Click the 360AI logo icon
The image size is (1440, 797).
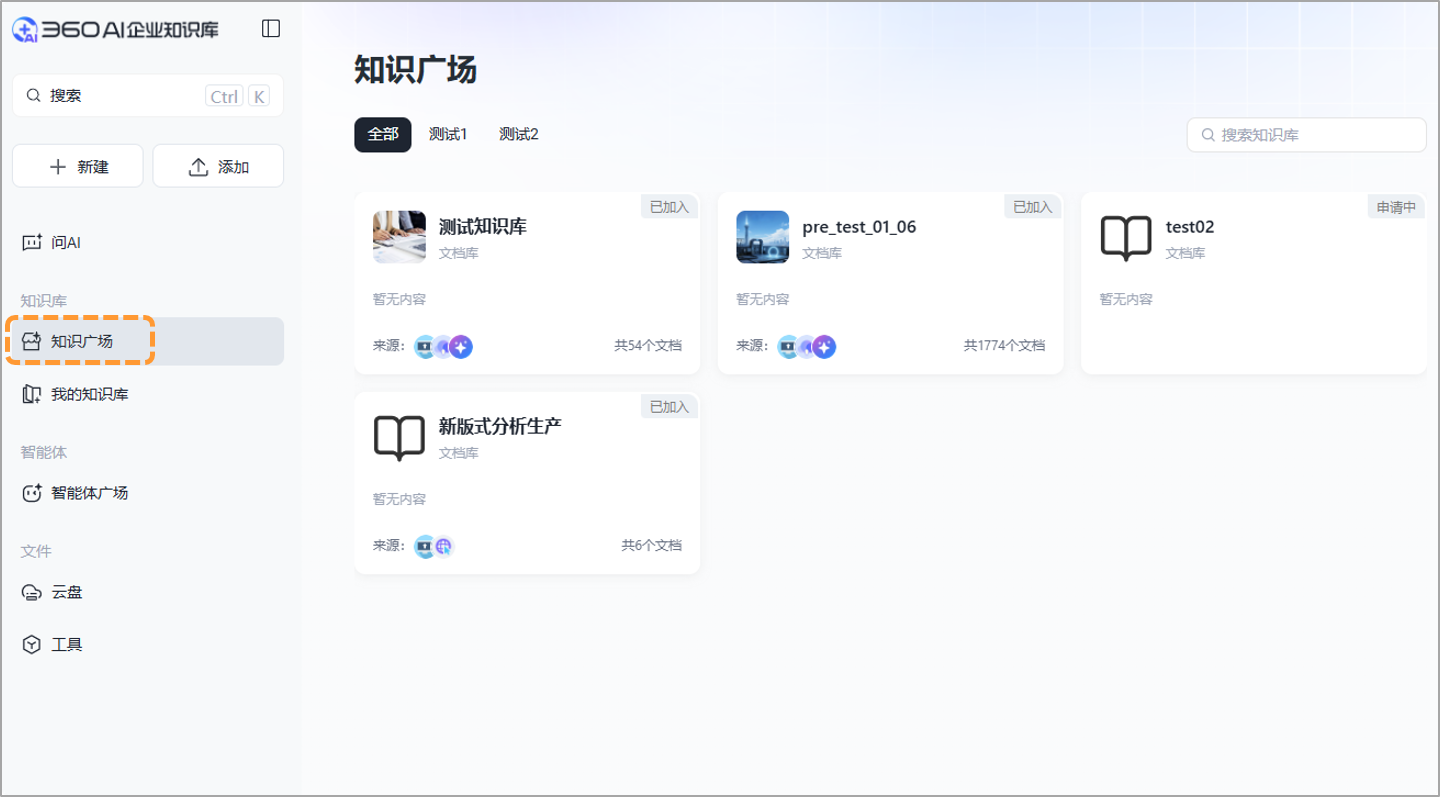click(x=25, y=30)
